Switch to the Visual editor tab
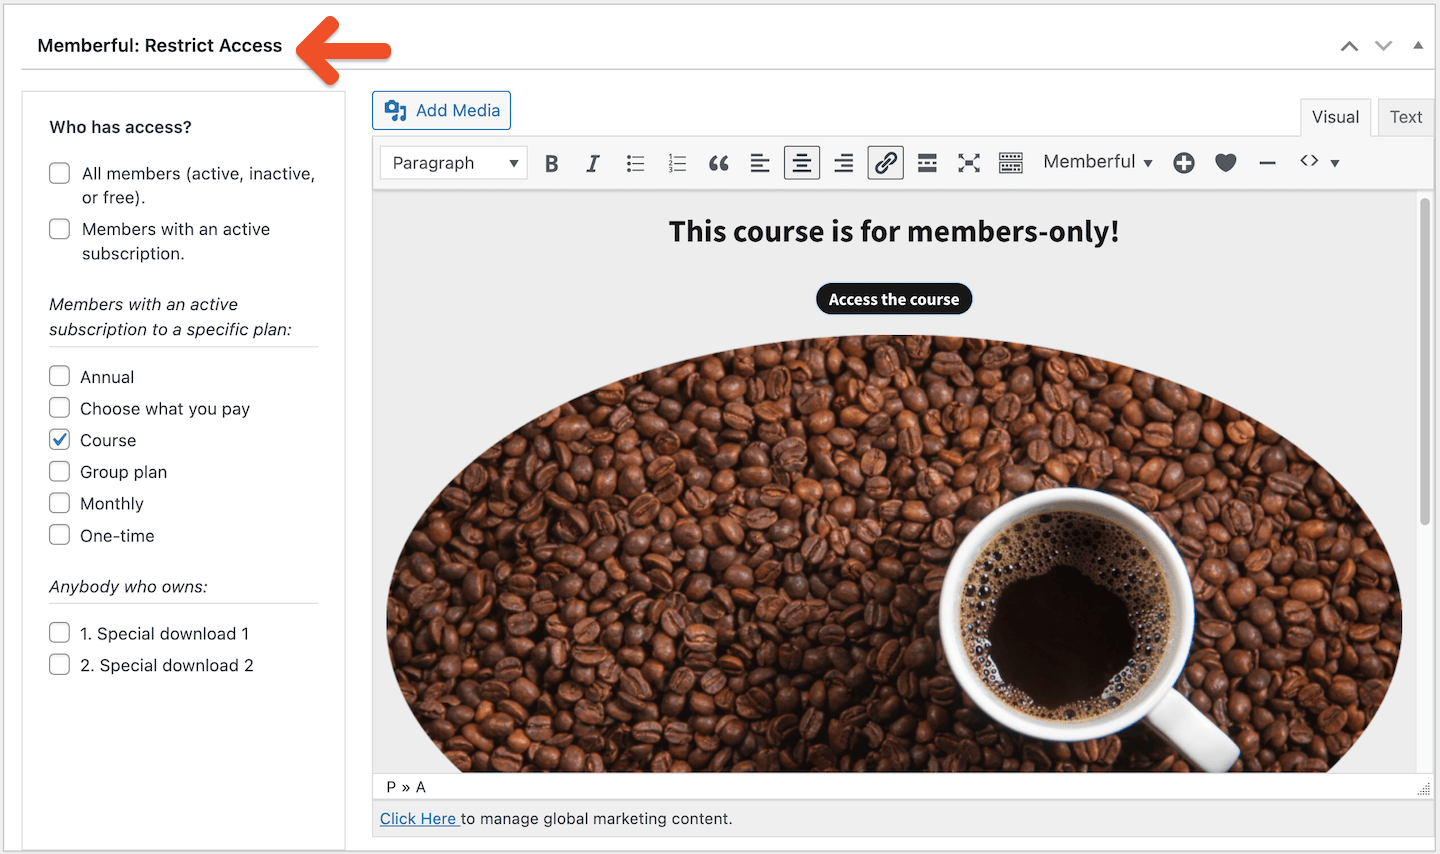This screenshot has width=1440, height=854. [1335, 117]
